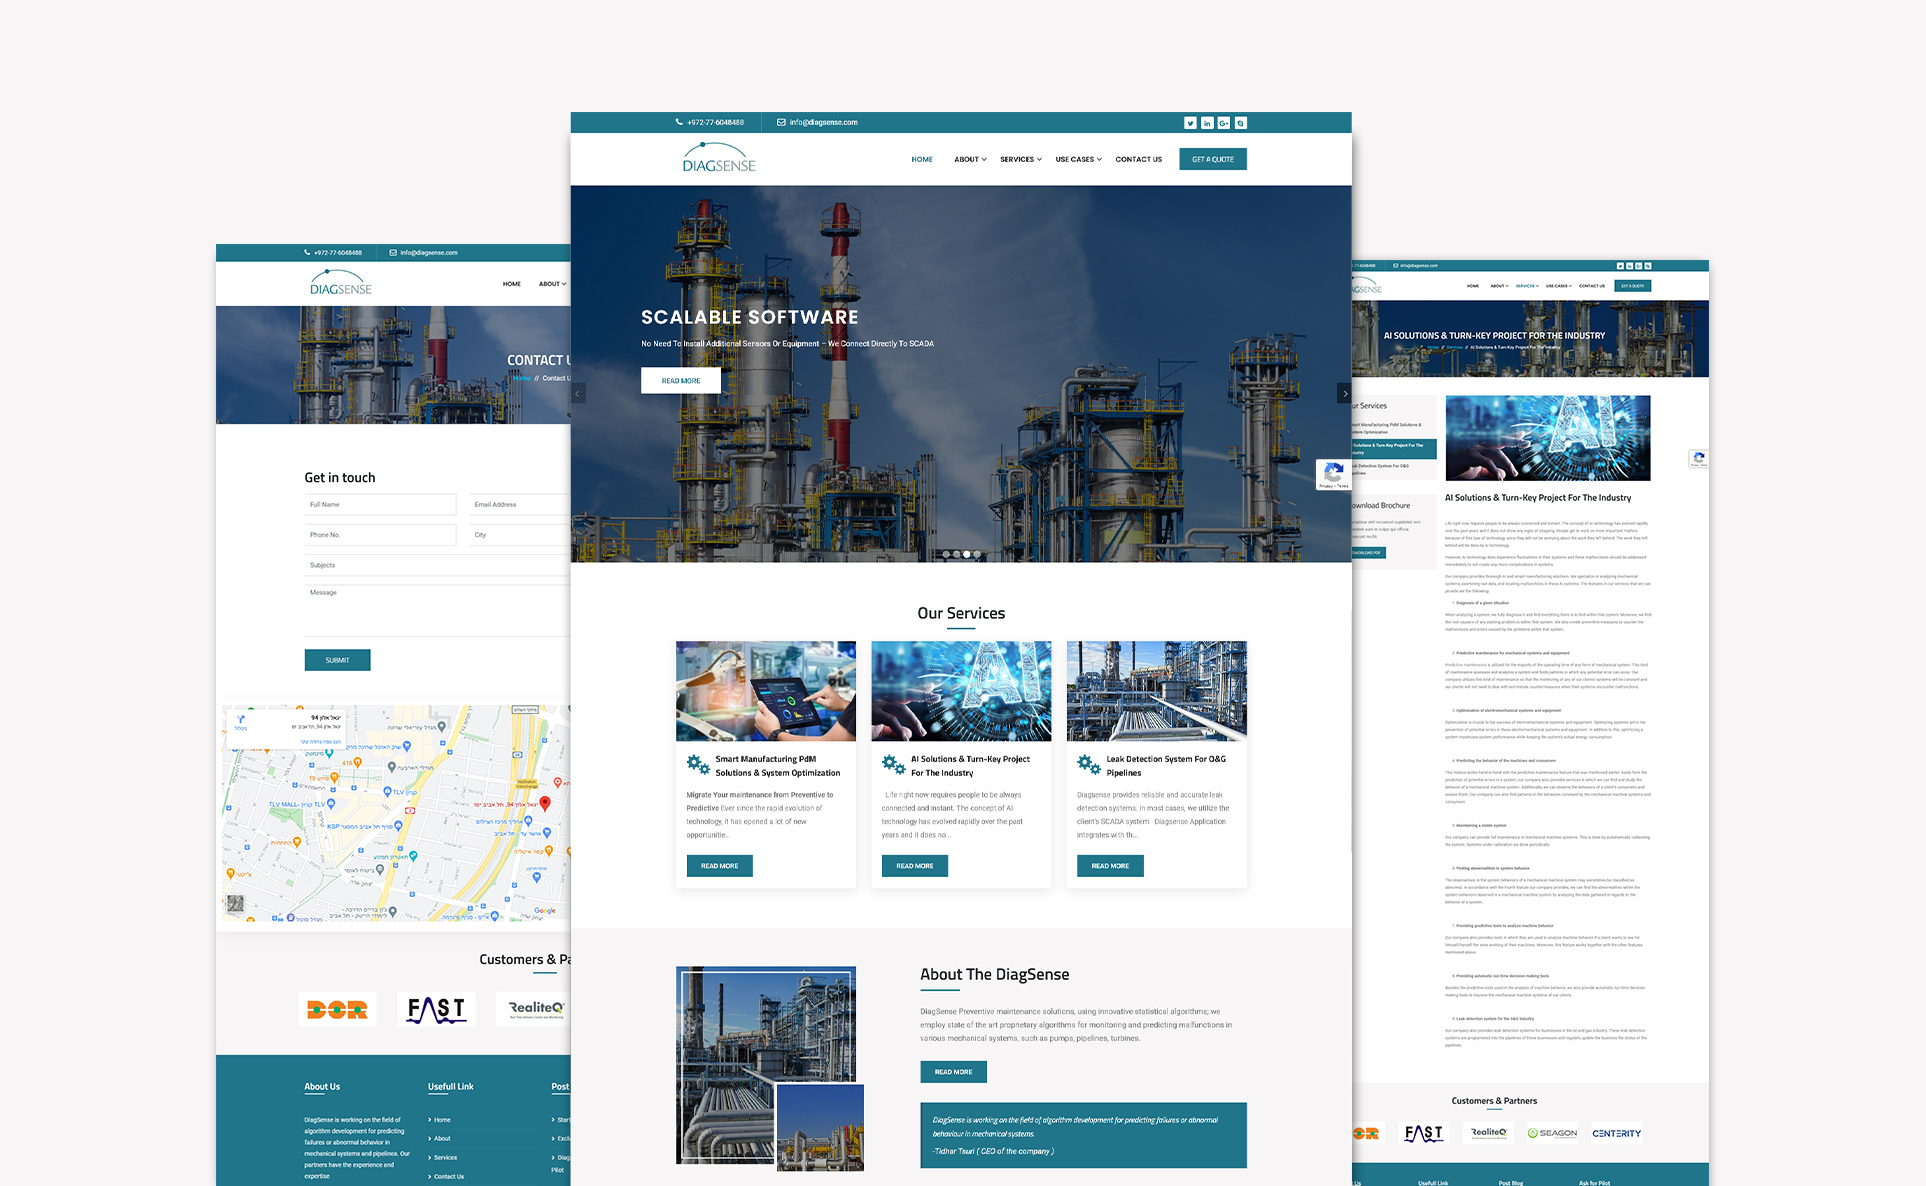Viewport: 1926px width, 1186px height.
Task: Click Seagon partner logo on right page
Action: tap(1552, 1133)
